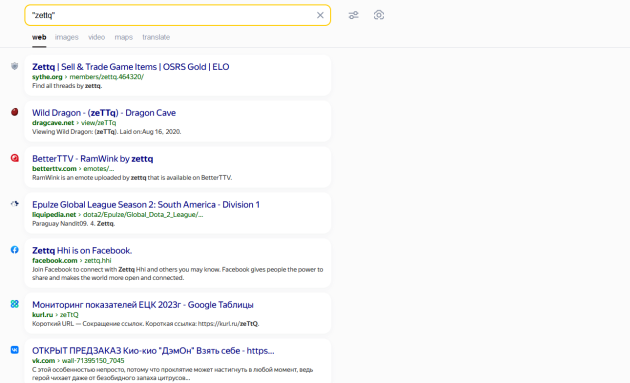Click betterttv.com domain link
The image size is (630, 383).
54,168
